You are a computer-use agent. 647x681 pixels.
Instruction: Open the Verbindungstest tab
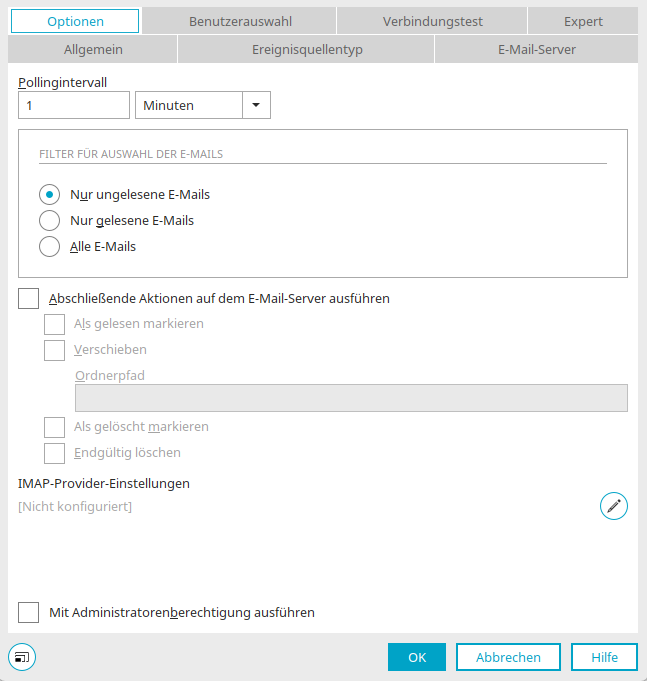(432, 21)
